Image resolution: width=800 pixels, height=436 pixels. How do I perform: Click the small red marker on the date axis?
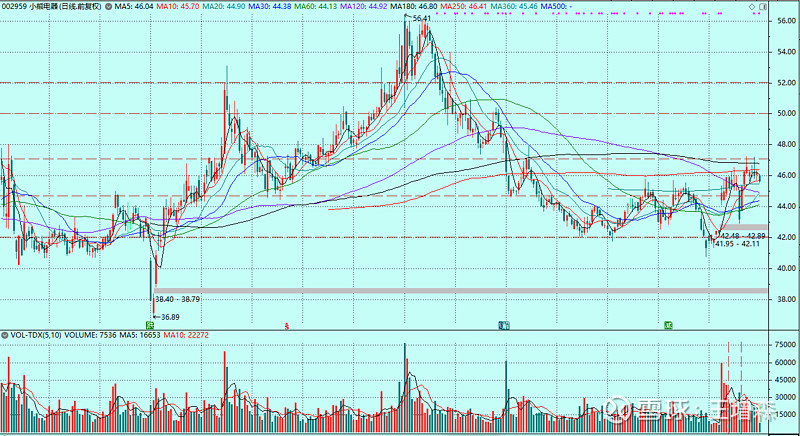click(x=287, y=326)
